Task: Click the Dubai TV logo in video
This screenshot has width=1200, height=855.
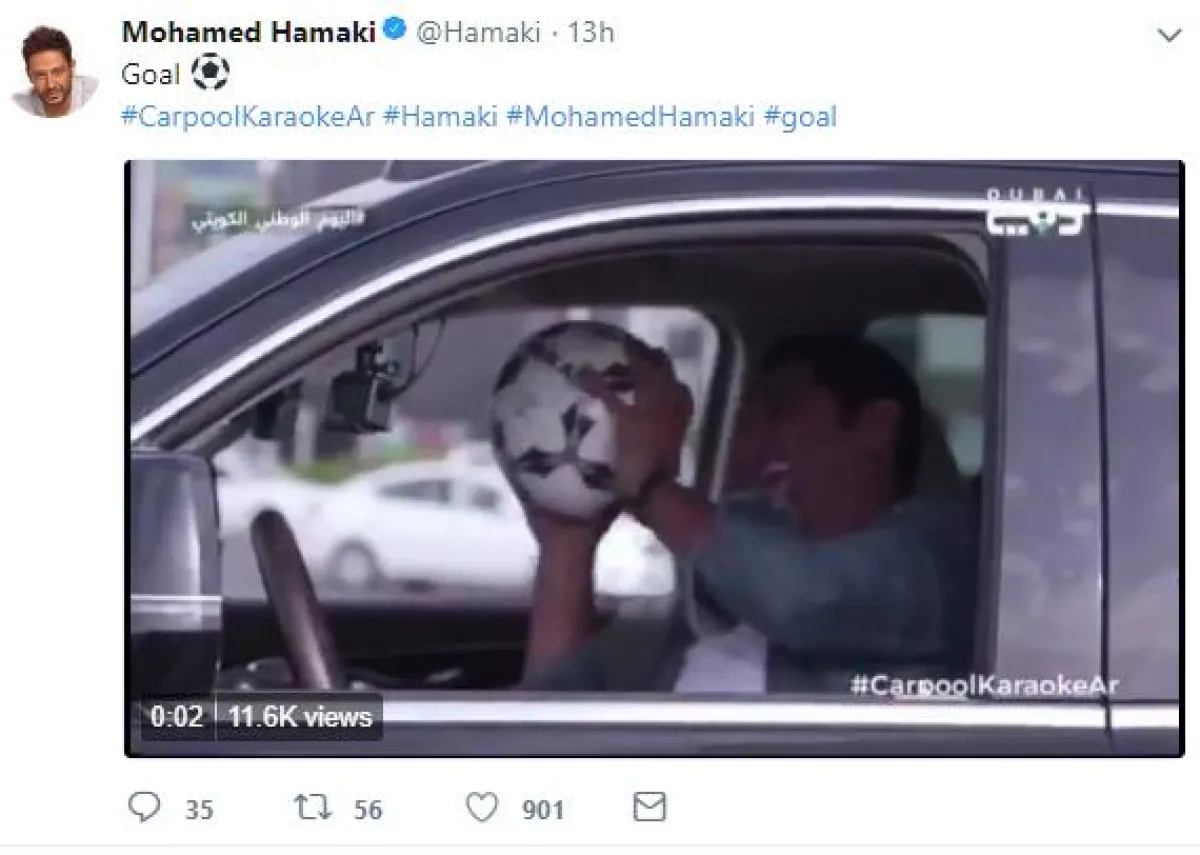Action: (1034, 212)
